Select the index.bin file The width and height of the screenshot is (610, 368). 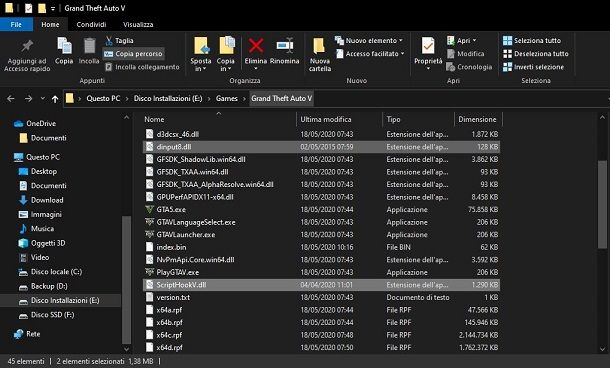click(x=321, y=247)
